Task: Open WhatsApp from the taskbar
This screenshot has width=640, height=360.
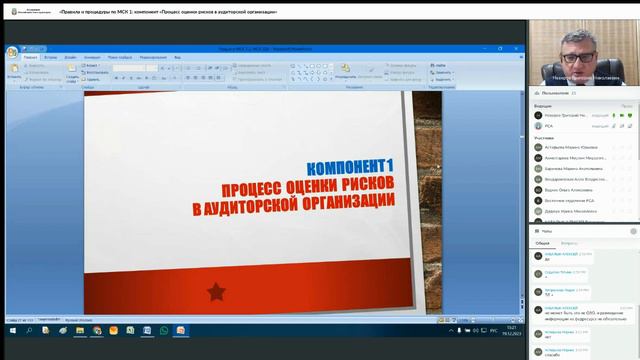Action: point(164,331)
